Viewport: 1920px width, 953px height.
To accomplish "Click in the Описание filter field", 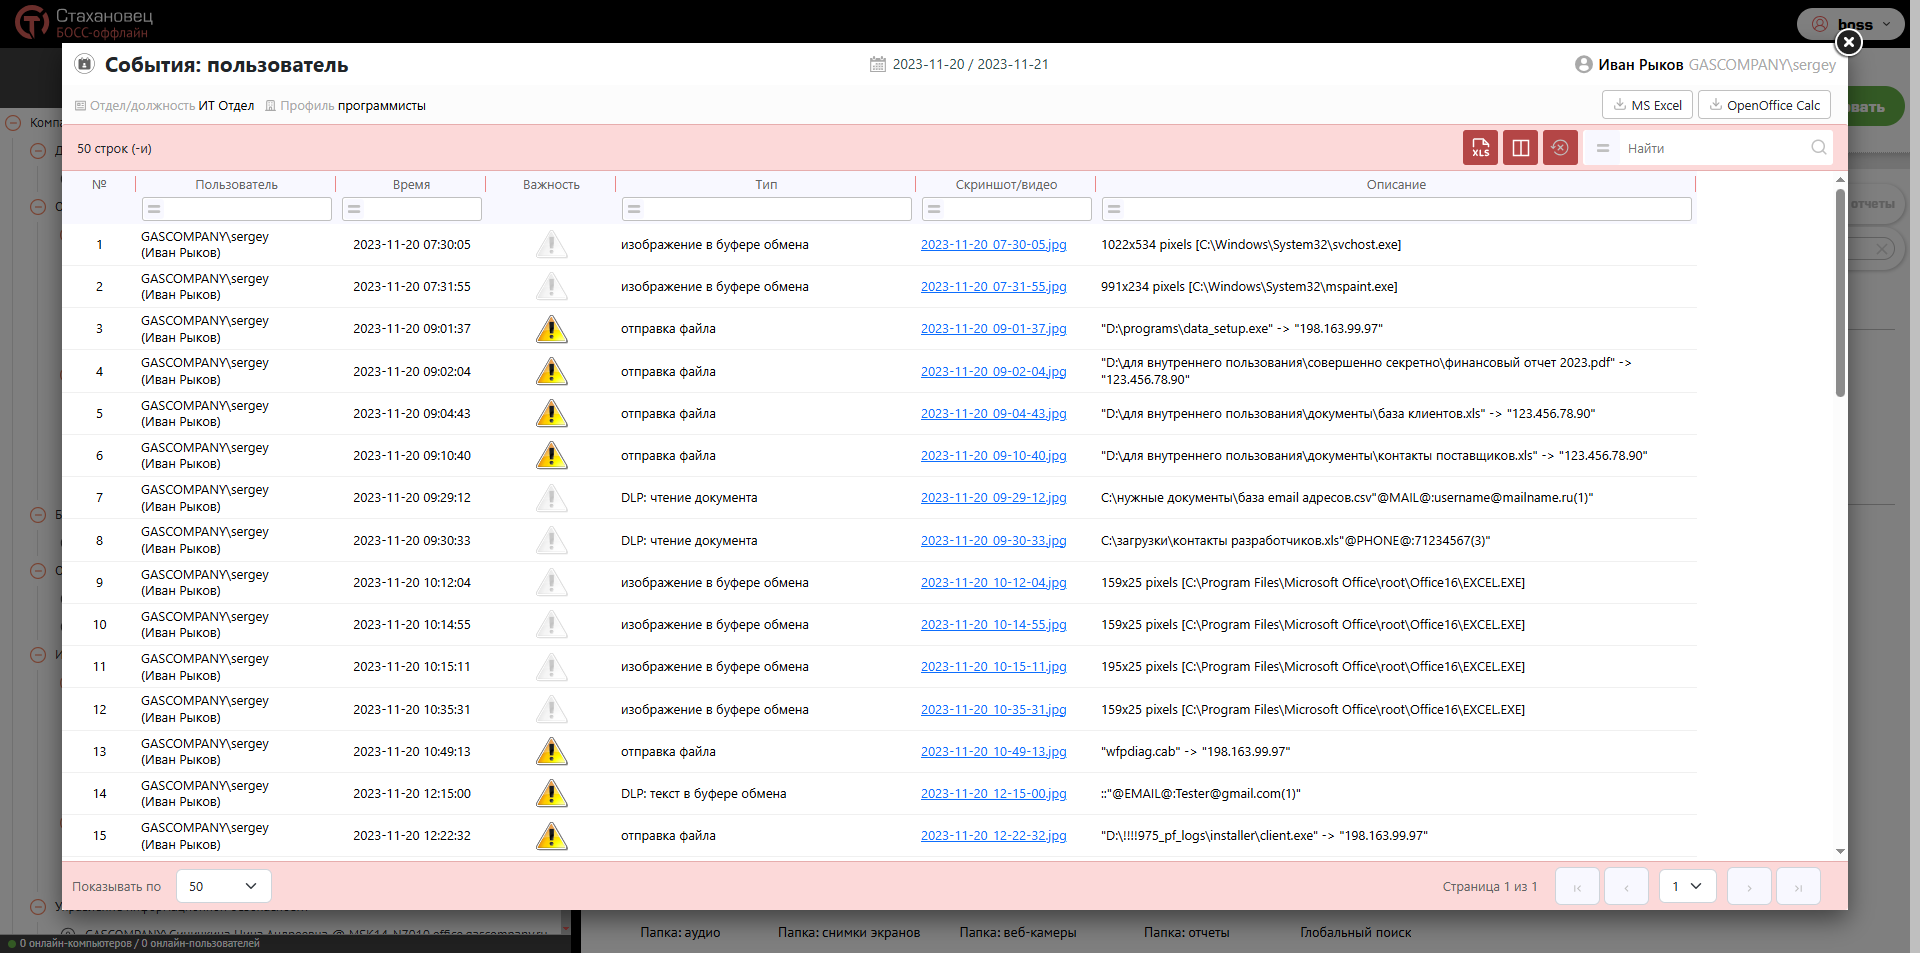I will point(1405,209).
